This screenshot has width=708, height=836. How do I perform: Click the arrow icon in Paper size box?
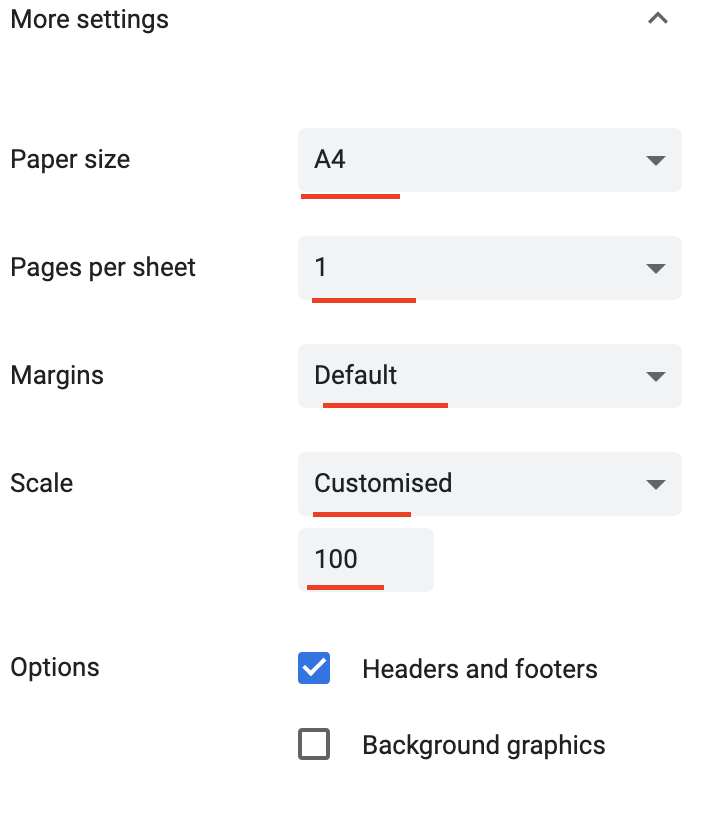(656, 160)
